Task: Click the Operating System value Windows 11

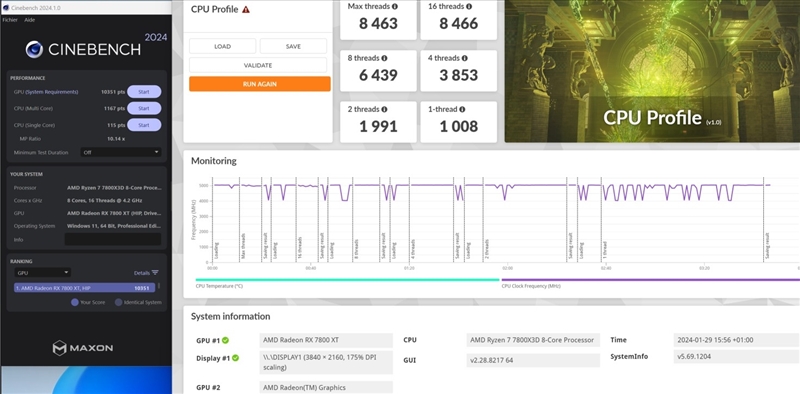Action: [114, 226]
